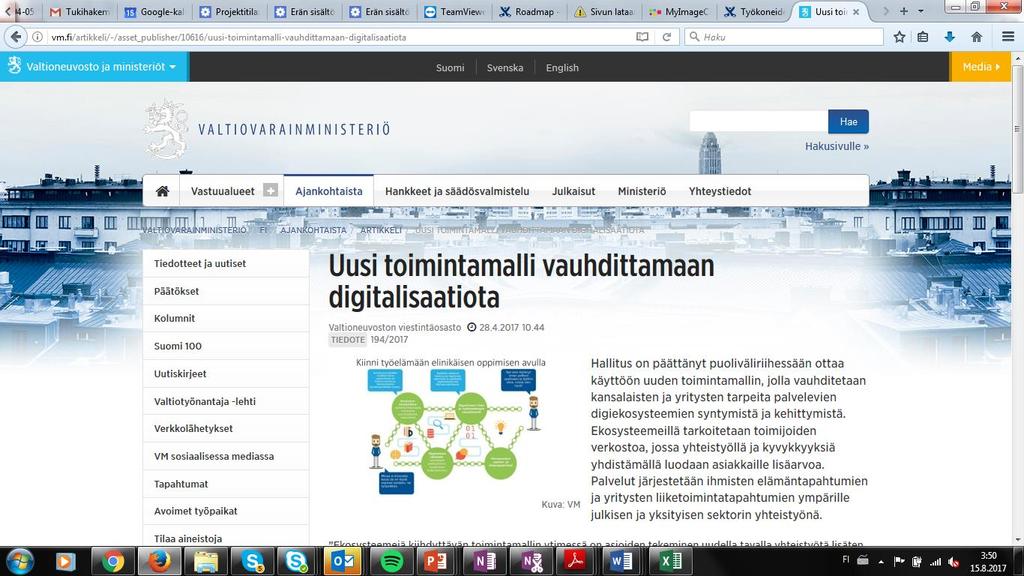
Task: Open the downloads arrow icon
Action: click(x=950, y=37)
